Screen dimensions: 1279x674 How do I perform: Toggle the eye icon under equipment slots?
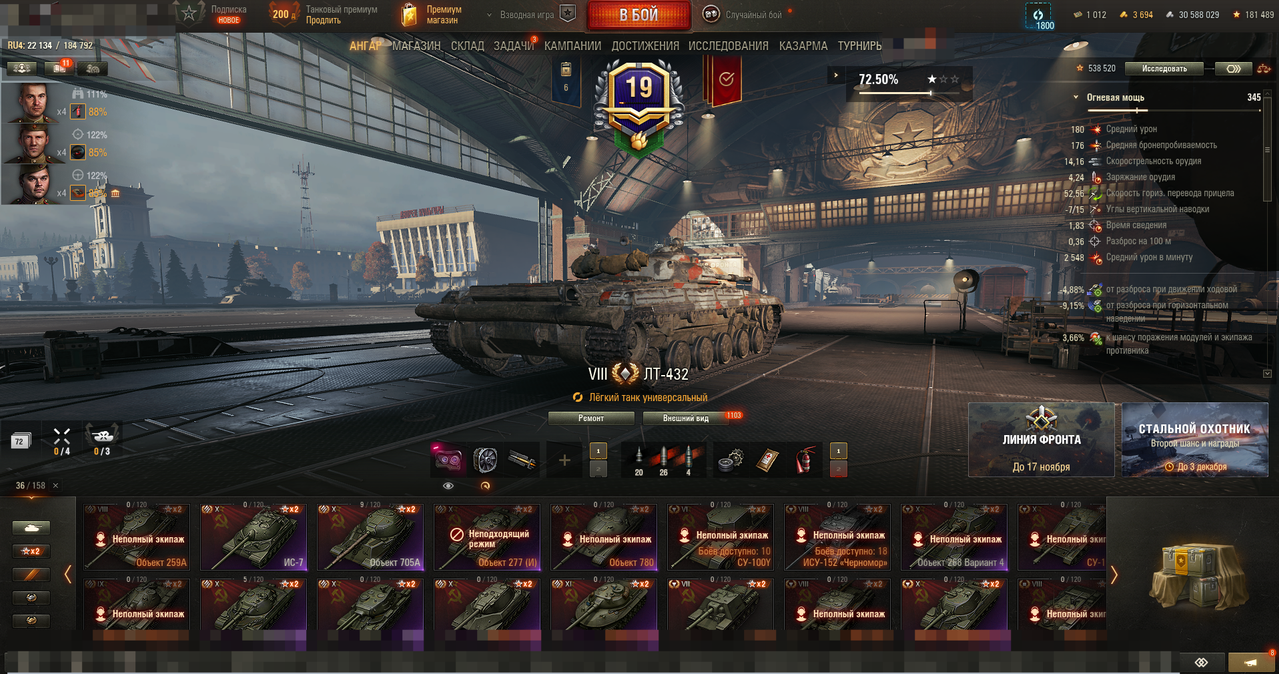[448, 486]
